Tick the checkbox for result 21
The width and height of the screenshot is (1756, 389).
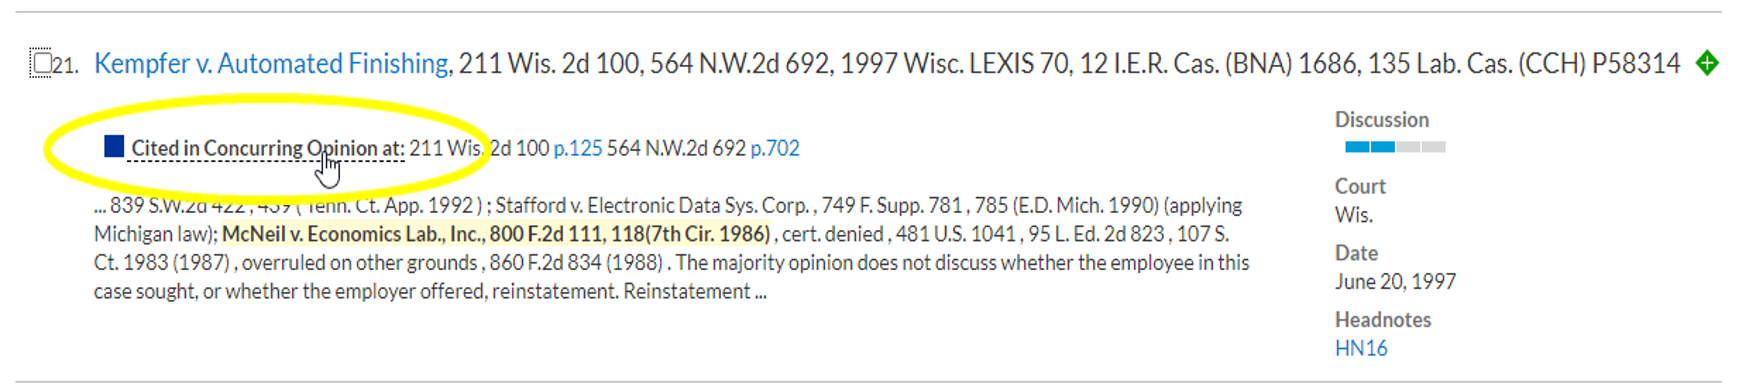[x=41, y=63]
